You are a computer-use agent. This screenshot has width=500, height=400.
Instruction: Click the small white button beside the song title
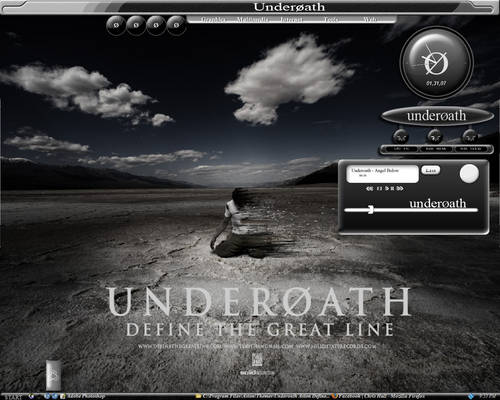431,170
